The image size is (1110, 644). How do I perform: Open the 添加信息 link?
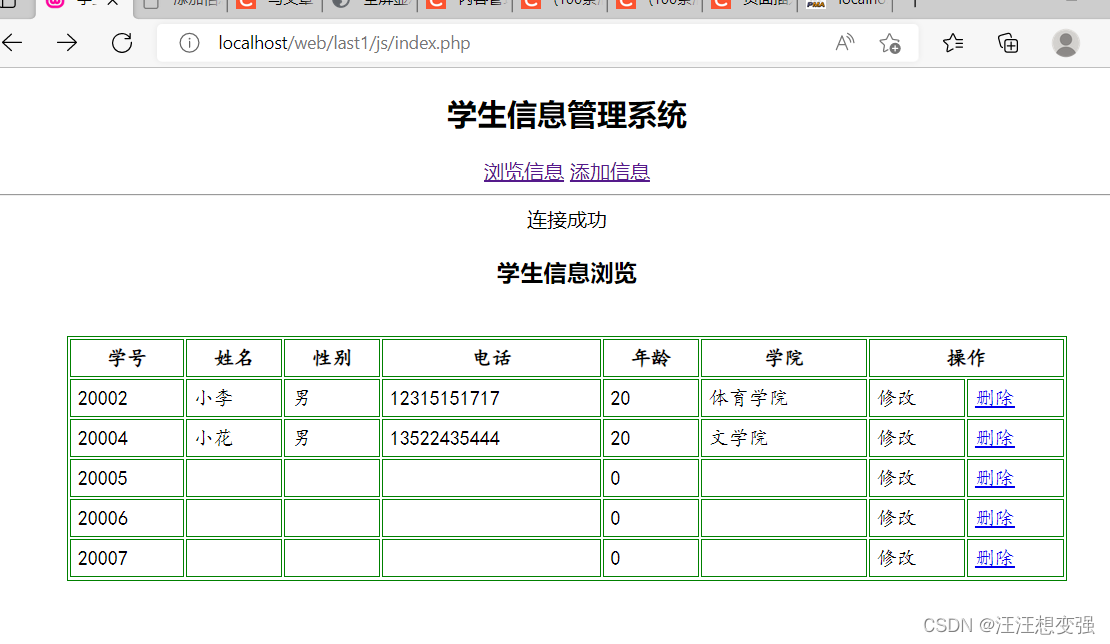click(610, 172)
